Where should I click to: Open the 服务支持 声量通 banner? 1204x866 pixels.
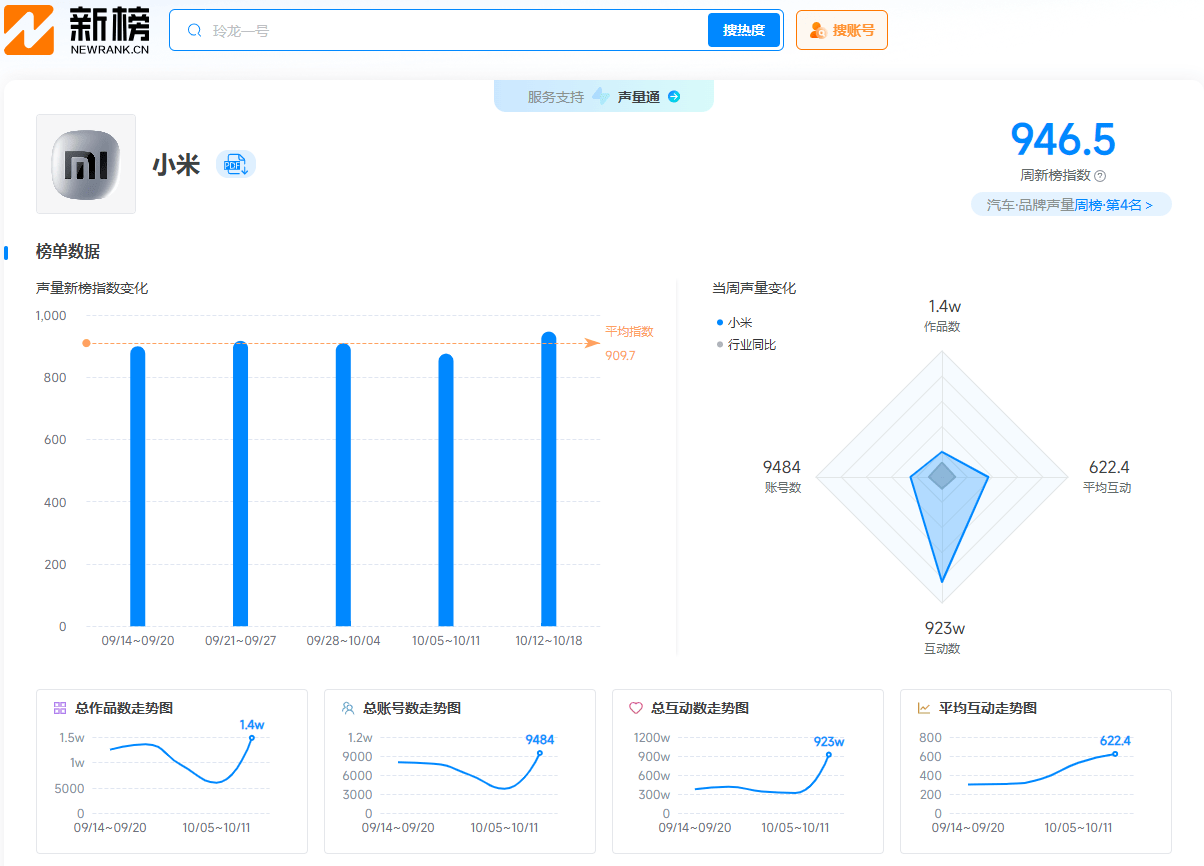point(603,97)
